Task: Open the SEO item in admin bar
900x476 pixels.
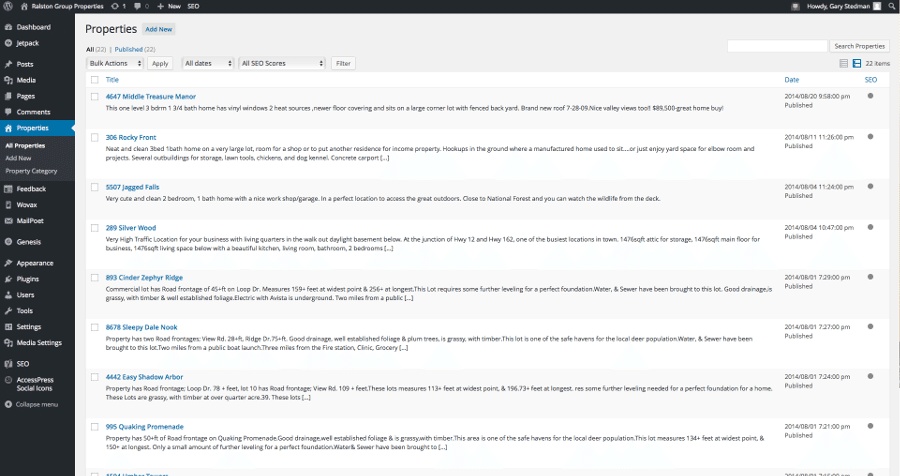Action: click(193, 6)
